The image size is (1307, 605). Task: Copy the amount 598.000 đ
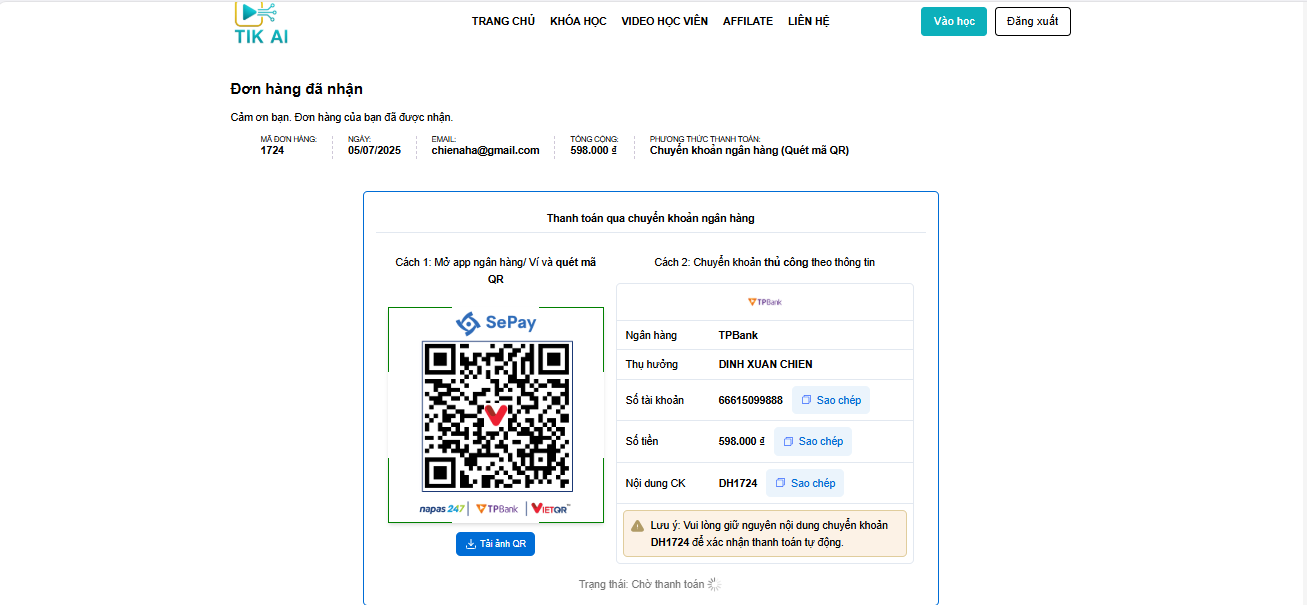pos(812,441)
